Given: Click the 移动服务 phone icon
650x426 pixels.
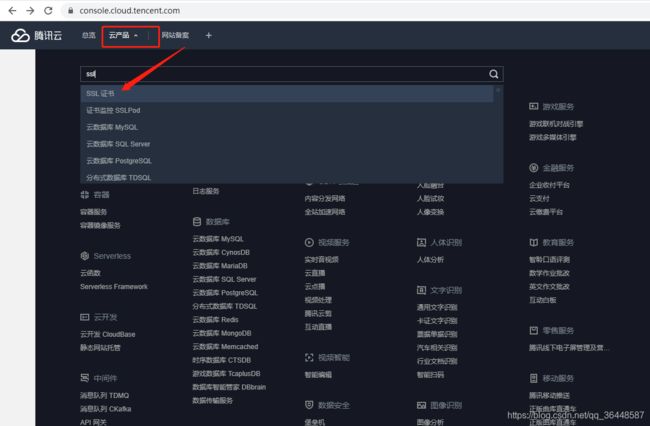Looking at the screenshot, I should (x=534, y=378).
